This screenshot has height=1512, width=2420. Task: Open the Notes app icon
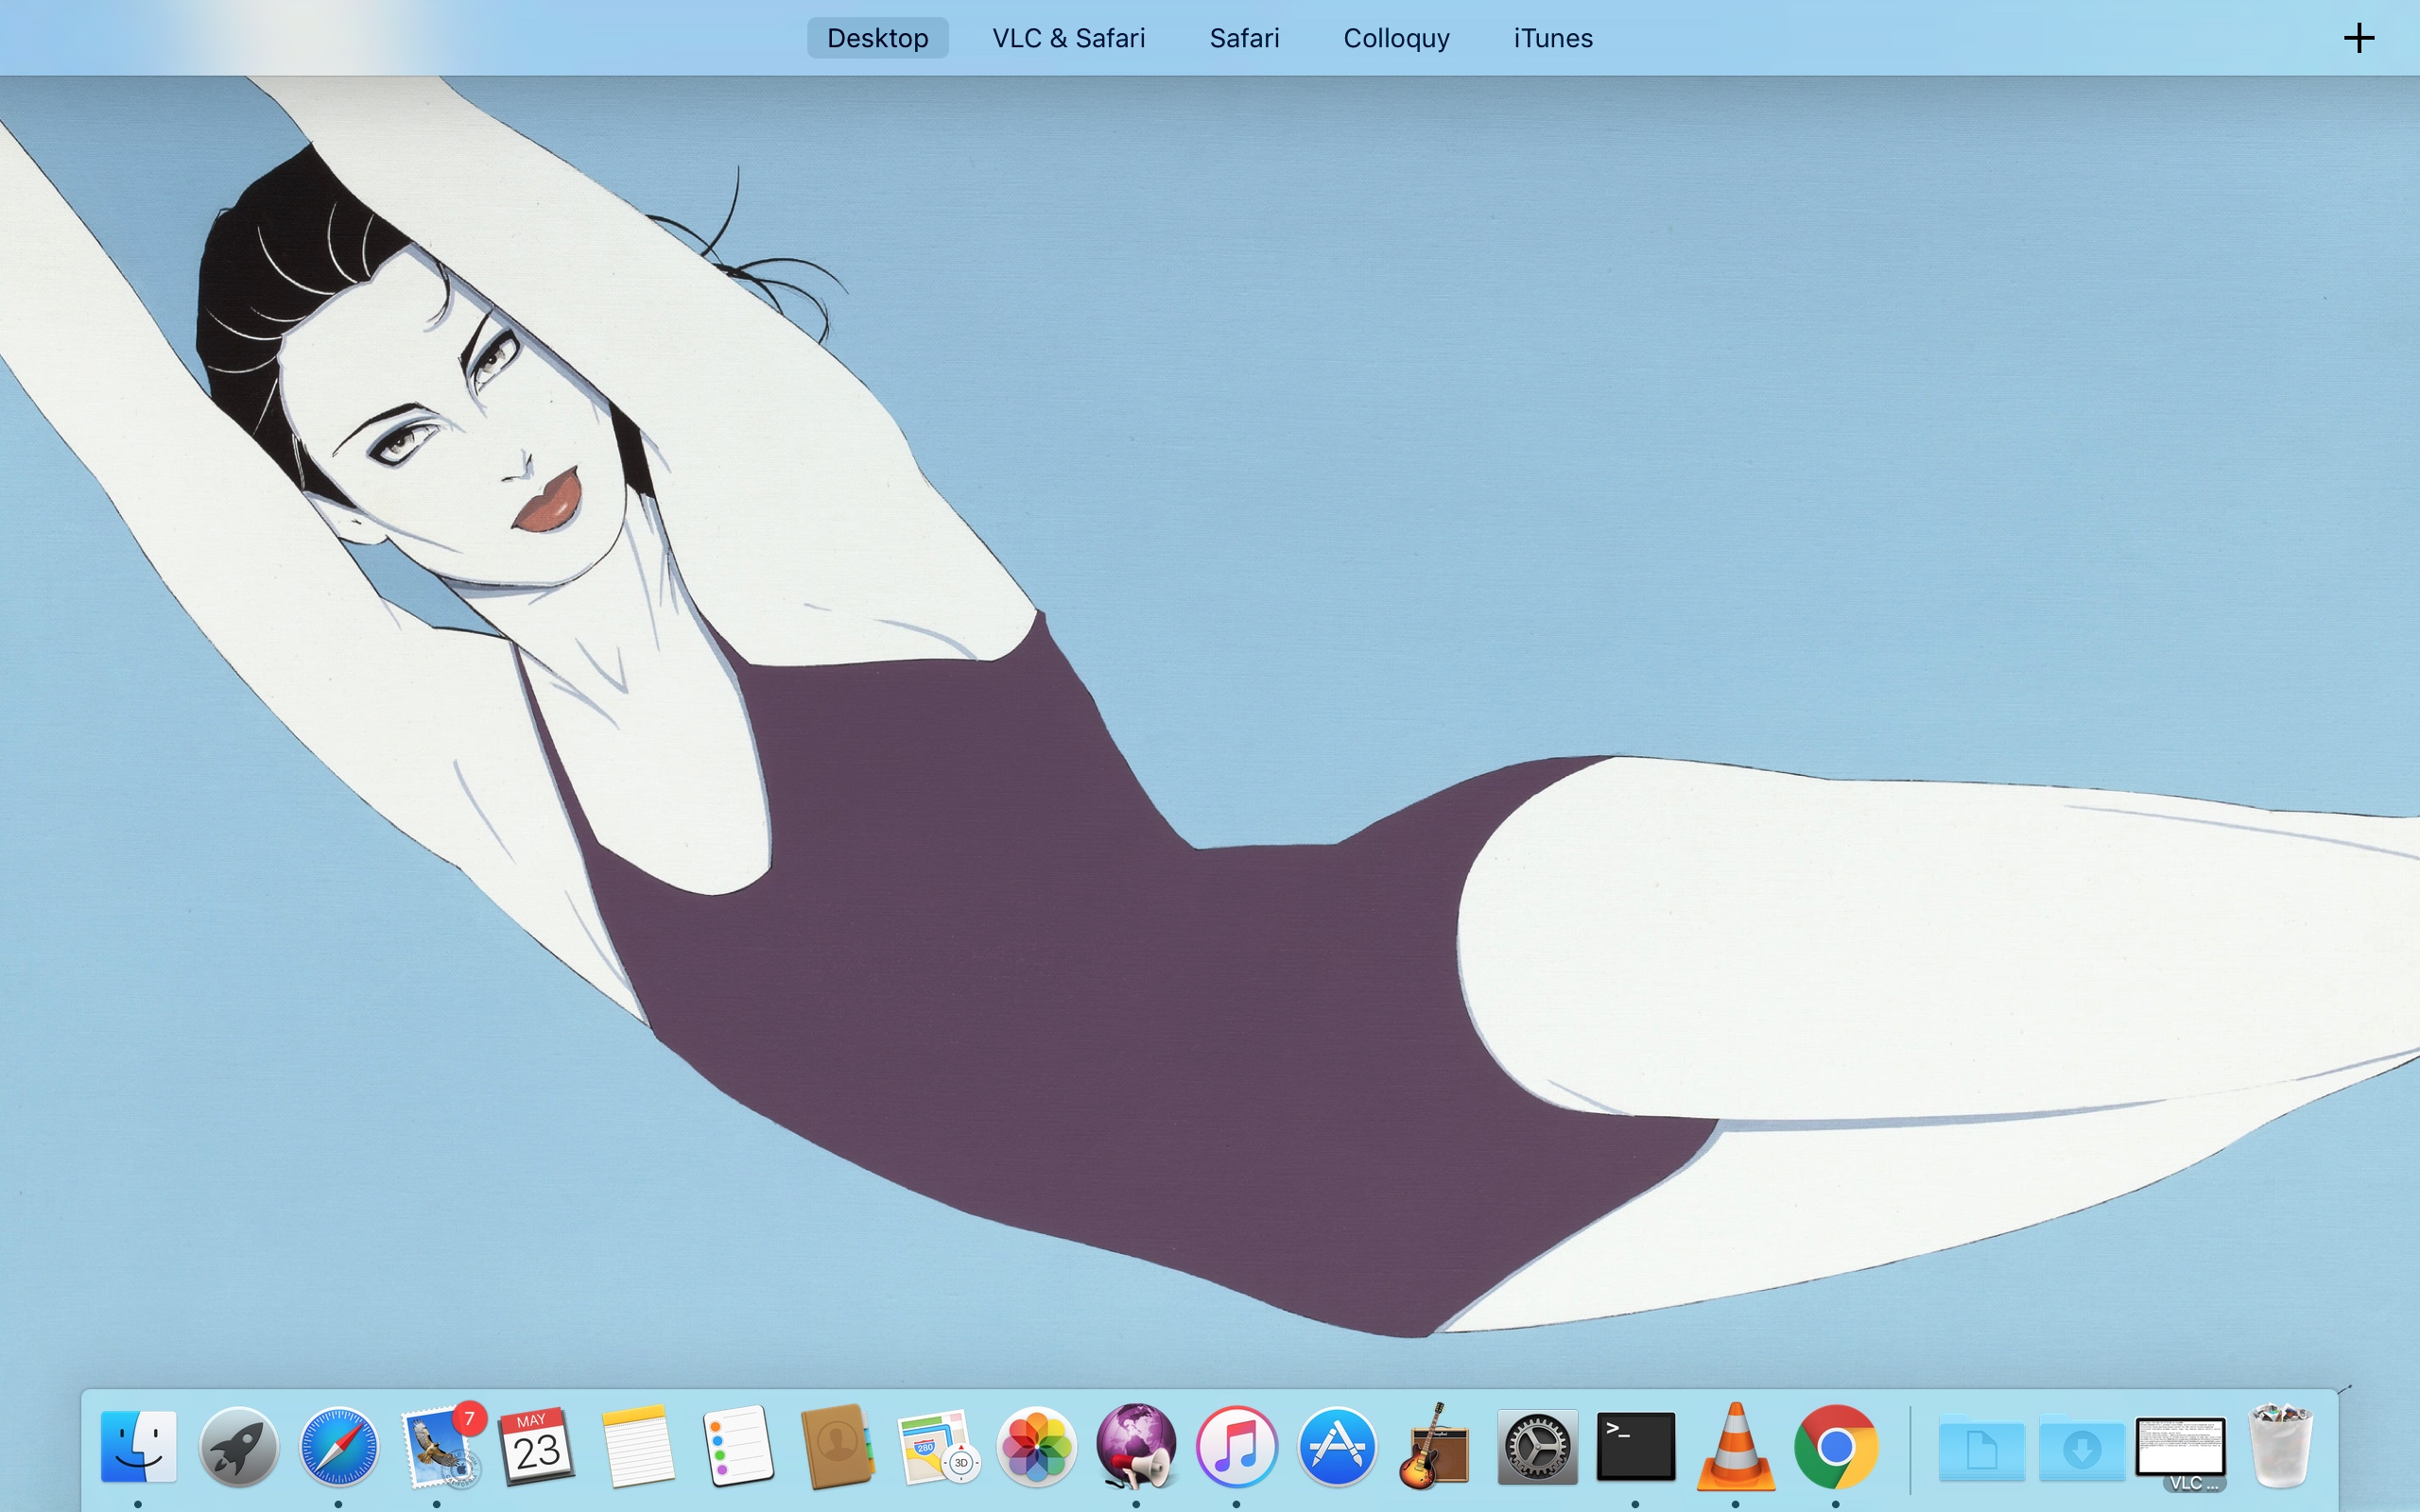point(637,1446)
